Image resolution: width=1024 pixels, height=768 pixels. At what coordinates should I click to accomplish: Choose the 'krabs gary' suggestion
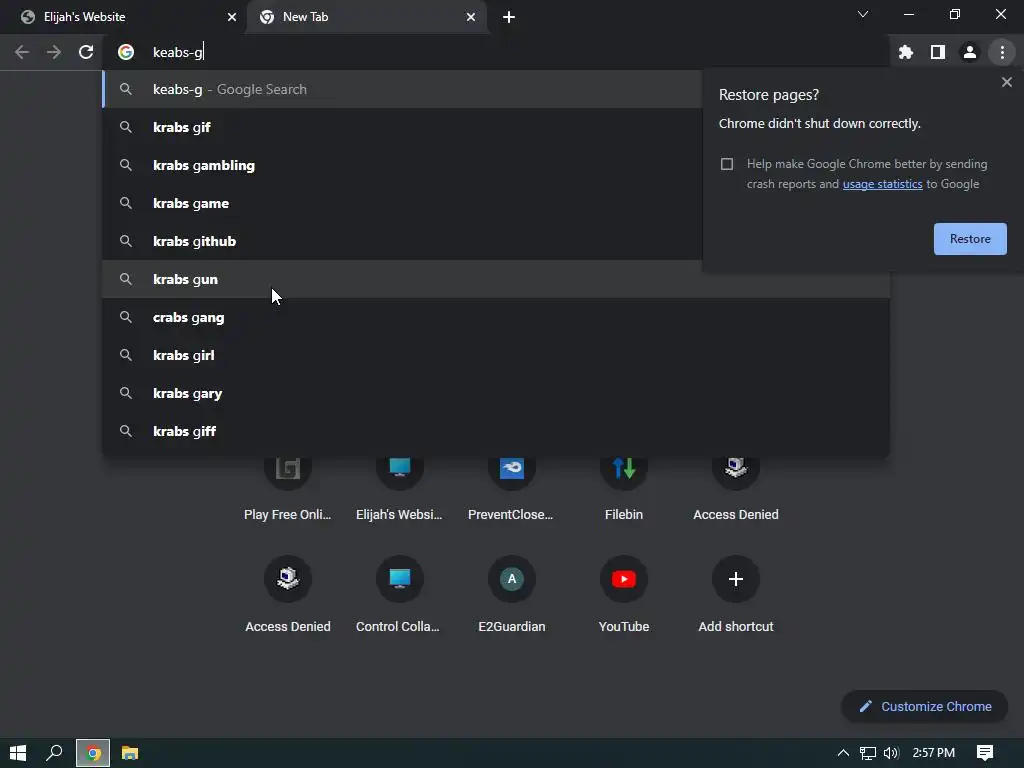click(496, 393)
